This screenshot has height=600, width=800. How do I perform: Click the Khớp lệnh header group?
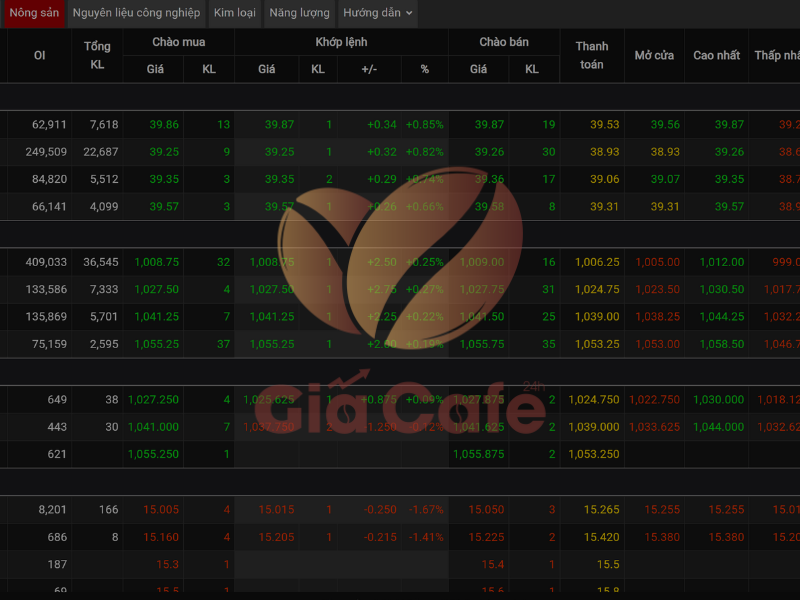tap(341, 42)
